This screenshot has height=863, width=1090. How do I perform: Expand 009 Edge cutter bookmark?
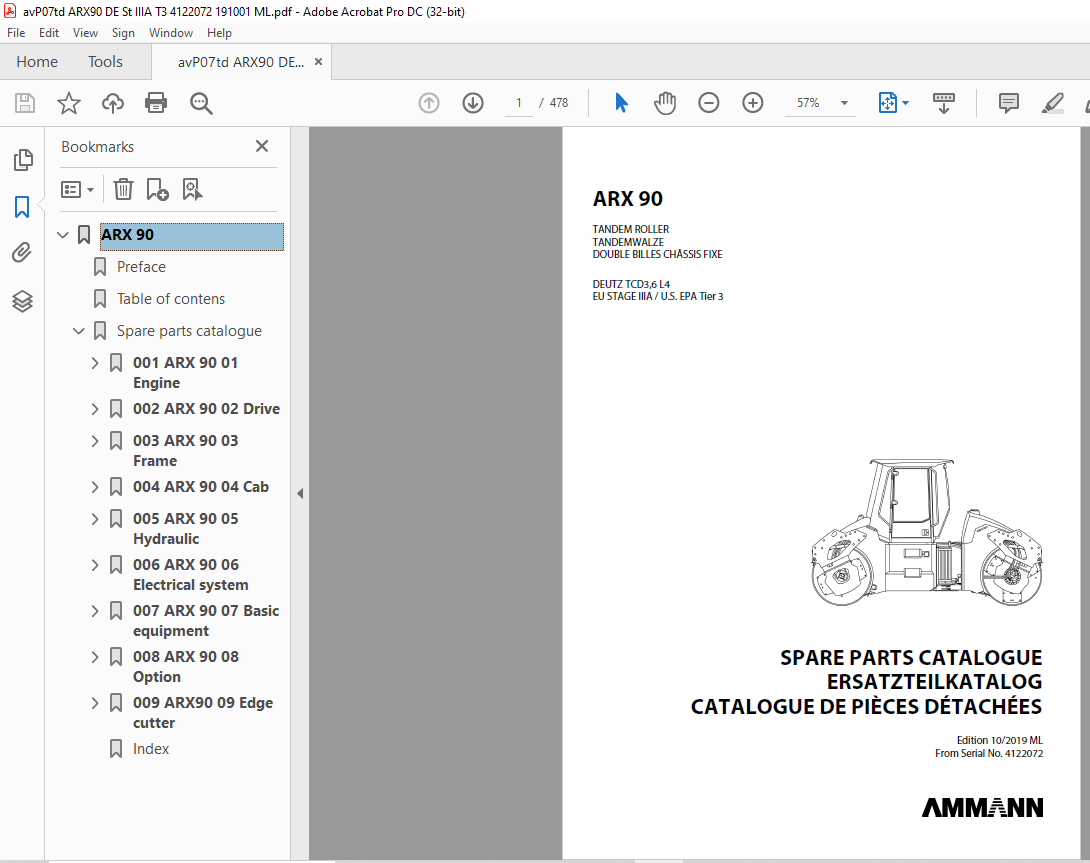(95, 702)
